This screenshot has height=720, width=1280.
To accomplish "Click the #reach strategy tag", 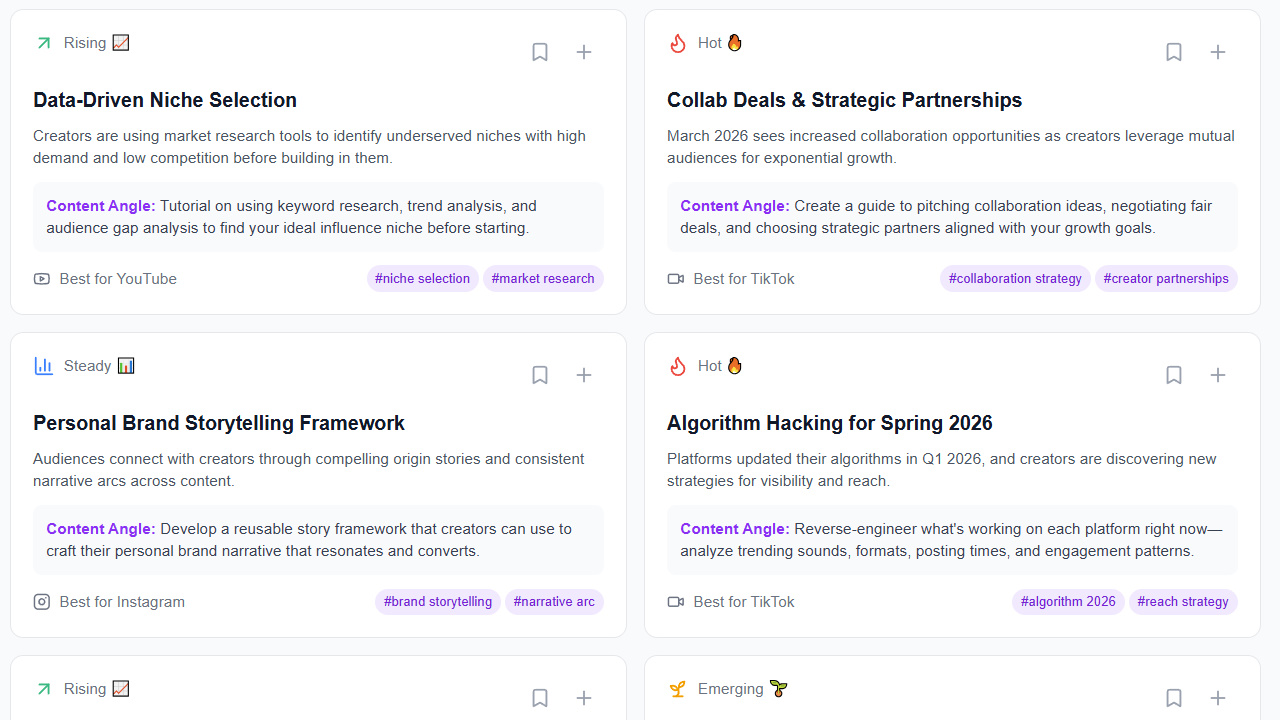I will point(1183,602).
